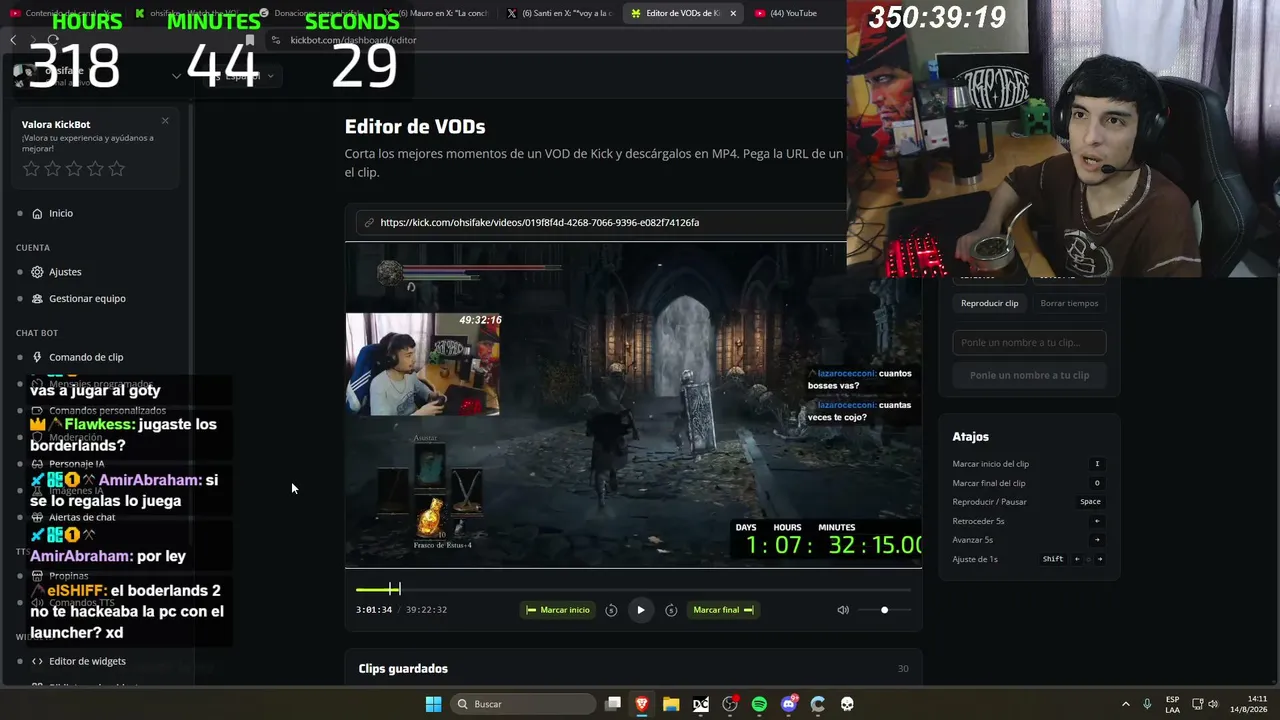Click Marcar inicio button
The width and height of the screenshot is (1280, 720).
[x=558, y=610]
